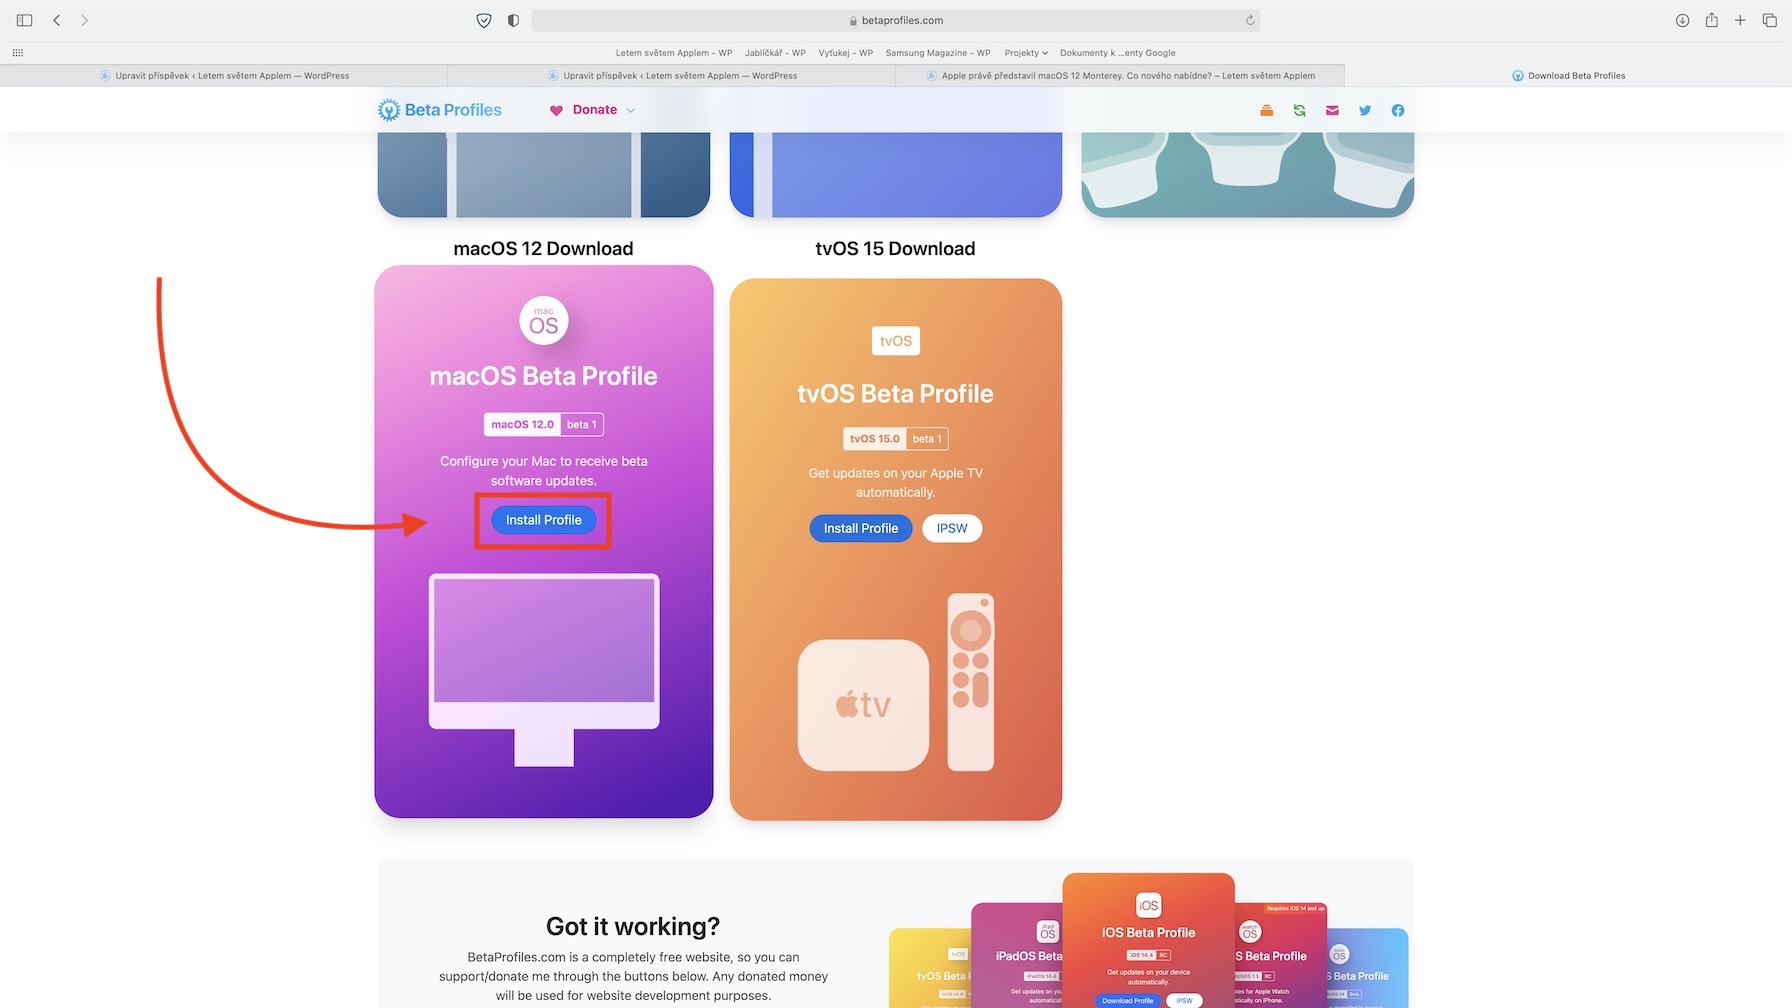Open a new tab with plus icon

tap(1740, 20)
